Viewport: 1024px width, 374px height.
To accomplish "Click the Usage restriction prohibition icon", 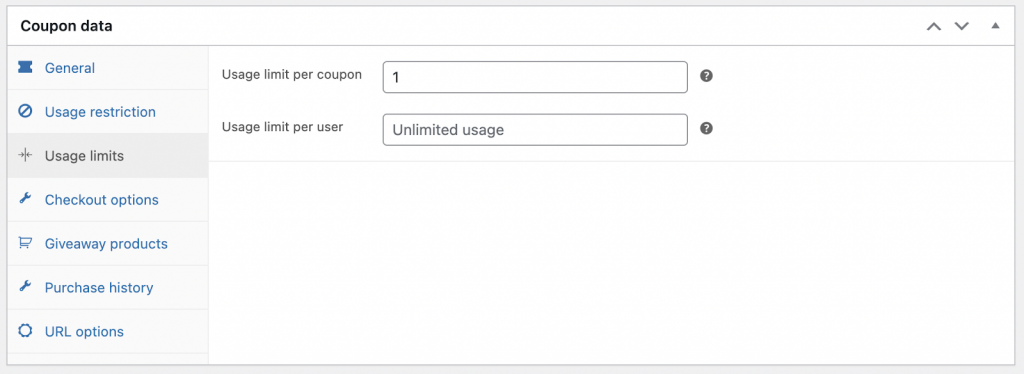I will pos(25,112).
